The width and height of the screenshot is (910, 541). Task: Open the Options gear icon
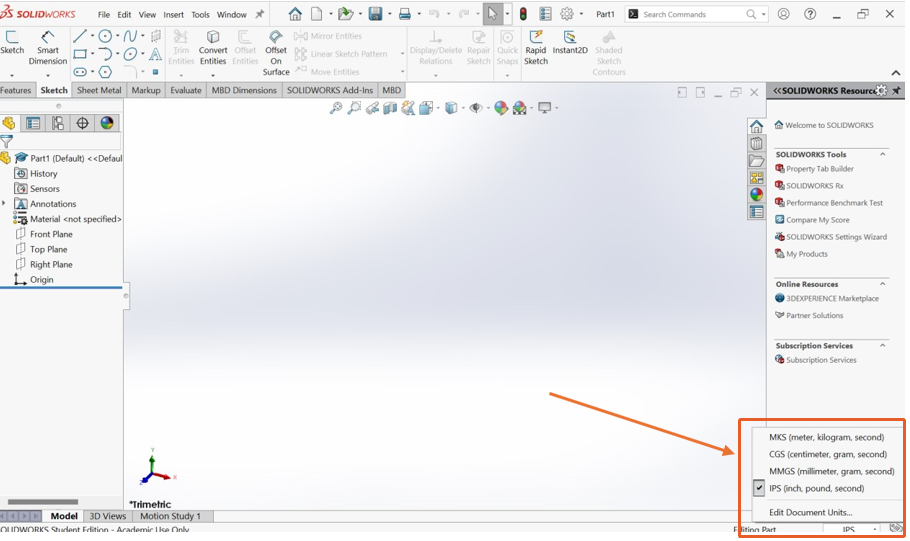[x=567, y=14]
